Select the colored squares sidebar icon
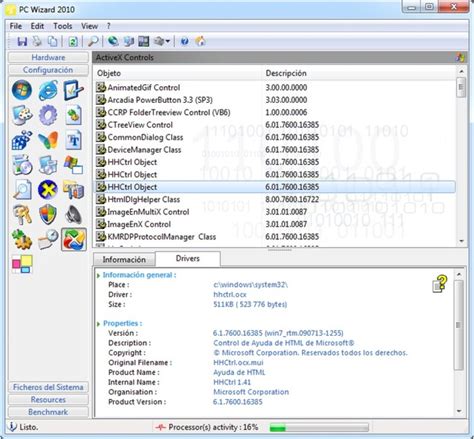The image size is (474, 439). pos(22,264)
